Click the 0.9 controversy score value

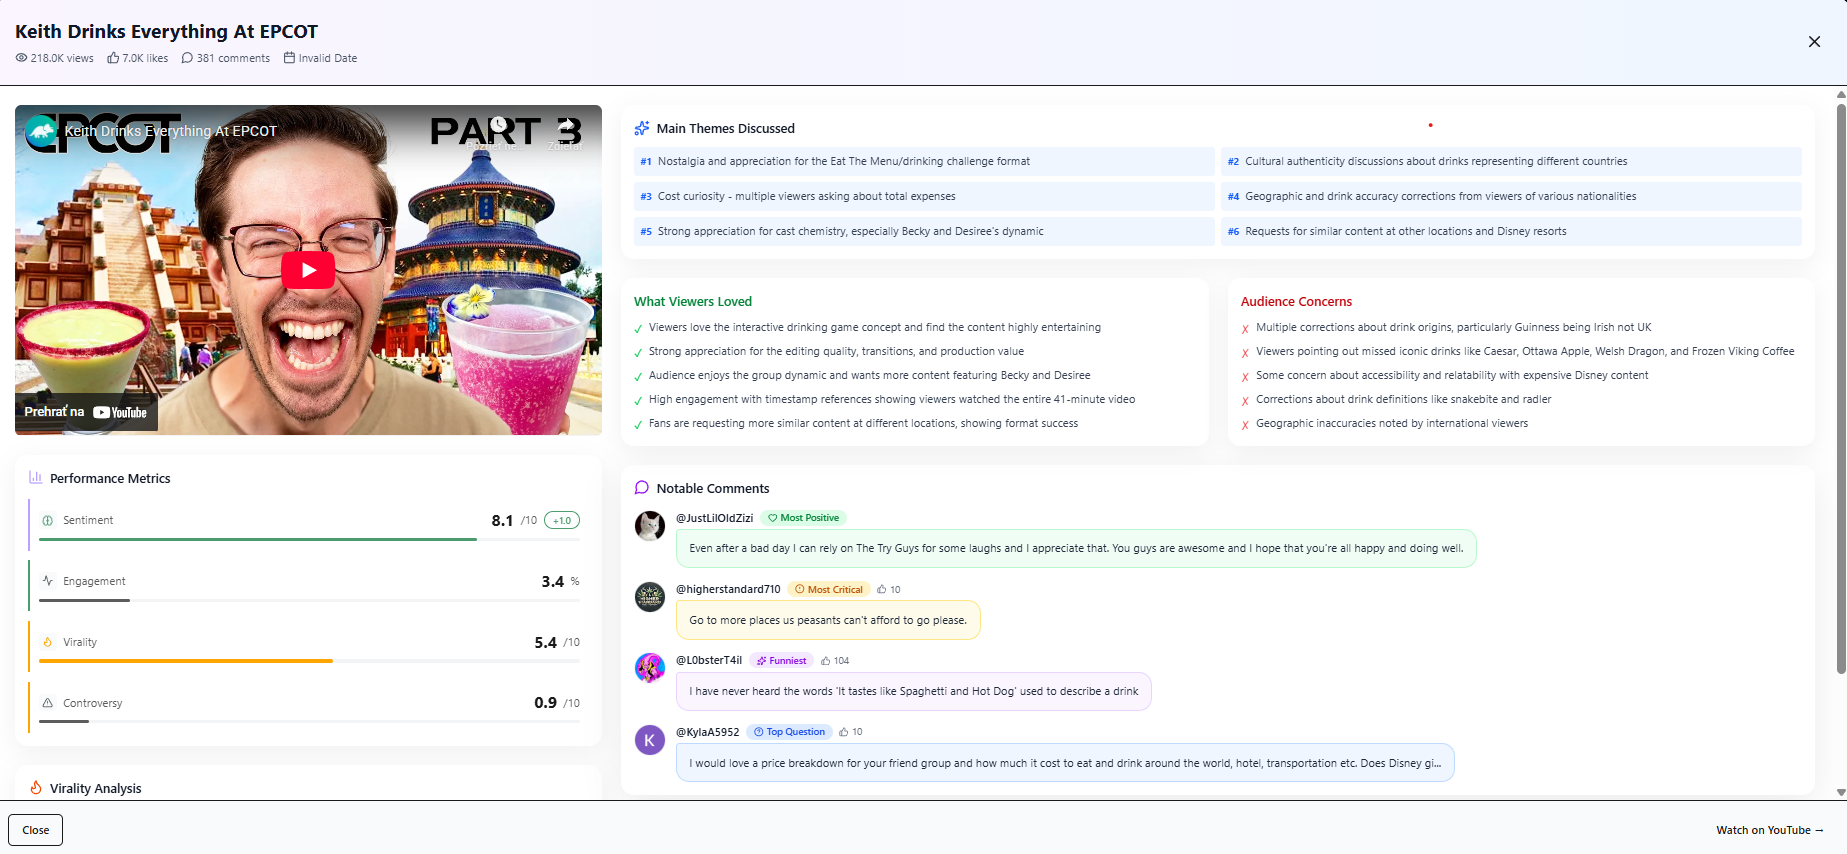click(545, 703)
